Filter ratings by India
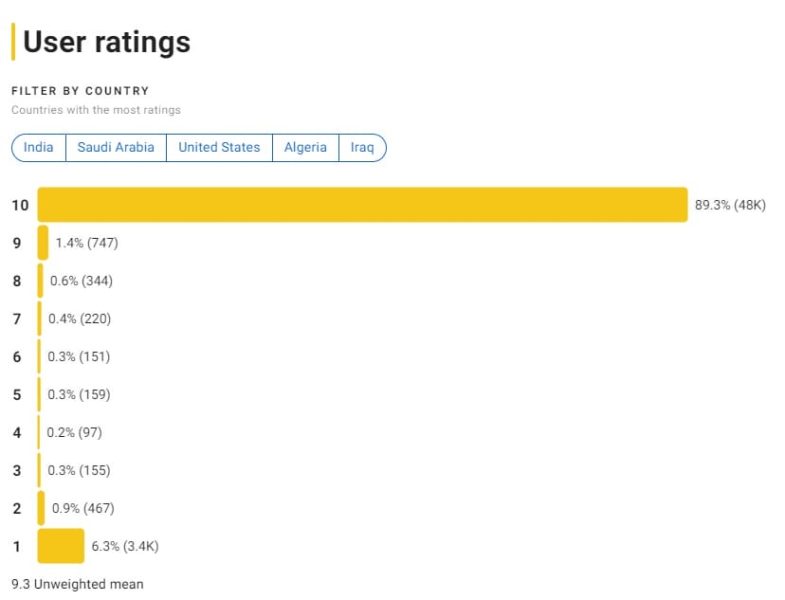This screenshot has width=785, height=600. click(x=39, y=147)
